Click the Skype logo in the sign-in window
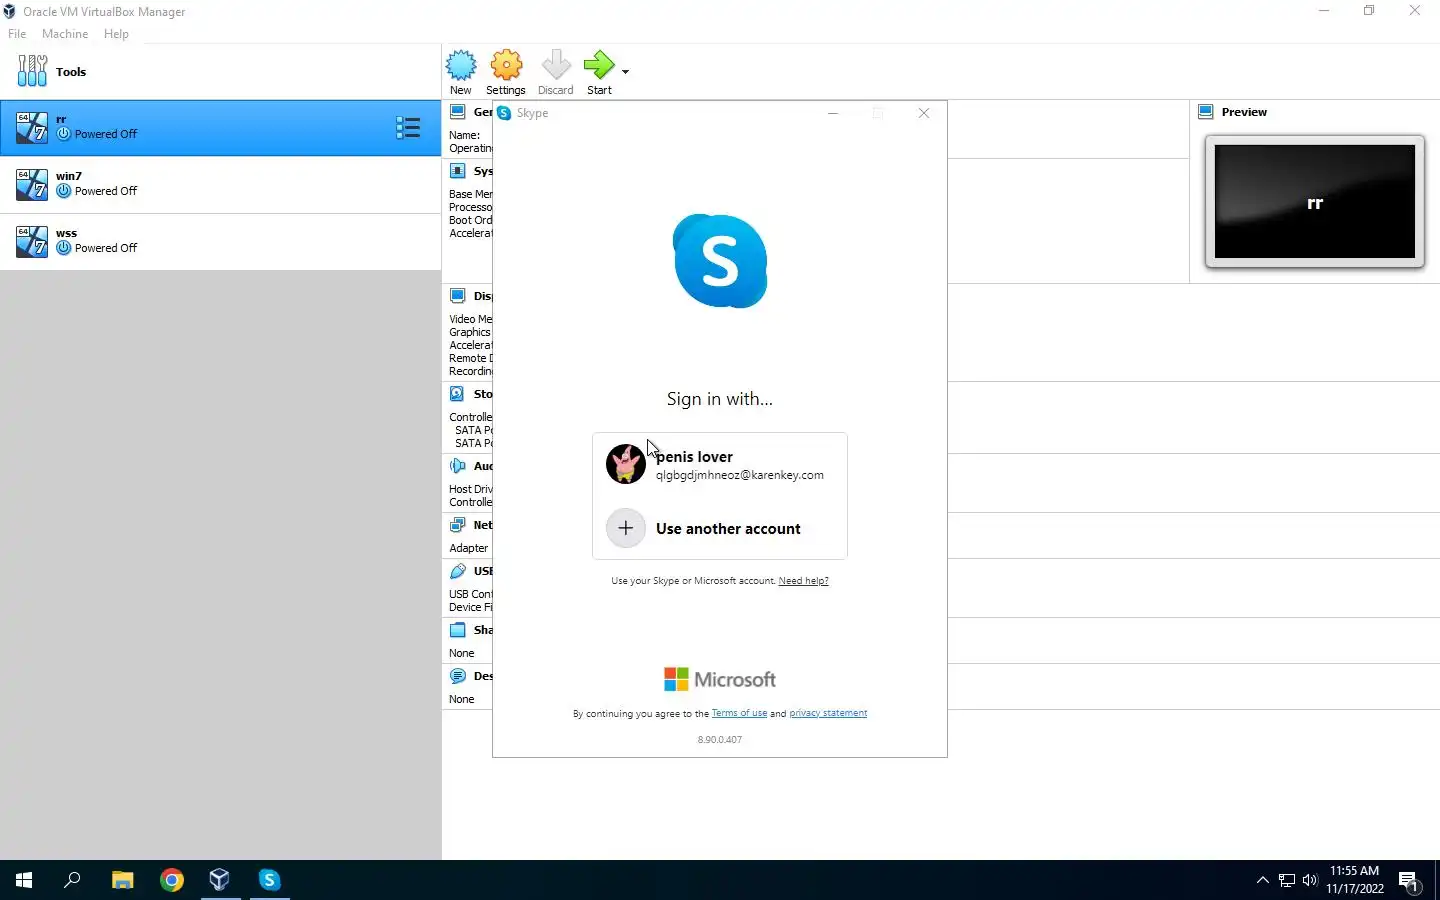This screenshot has width=1440, height=900. coord(720,261)
